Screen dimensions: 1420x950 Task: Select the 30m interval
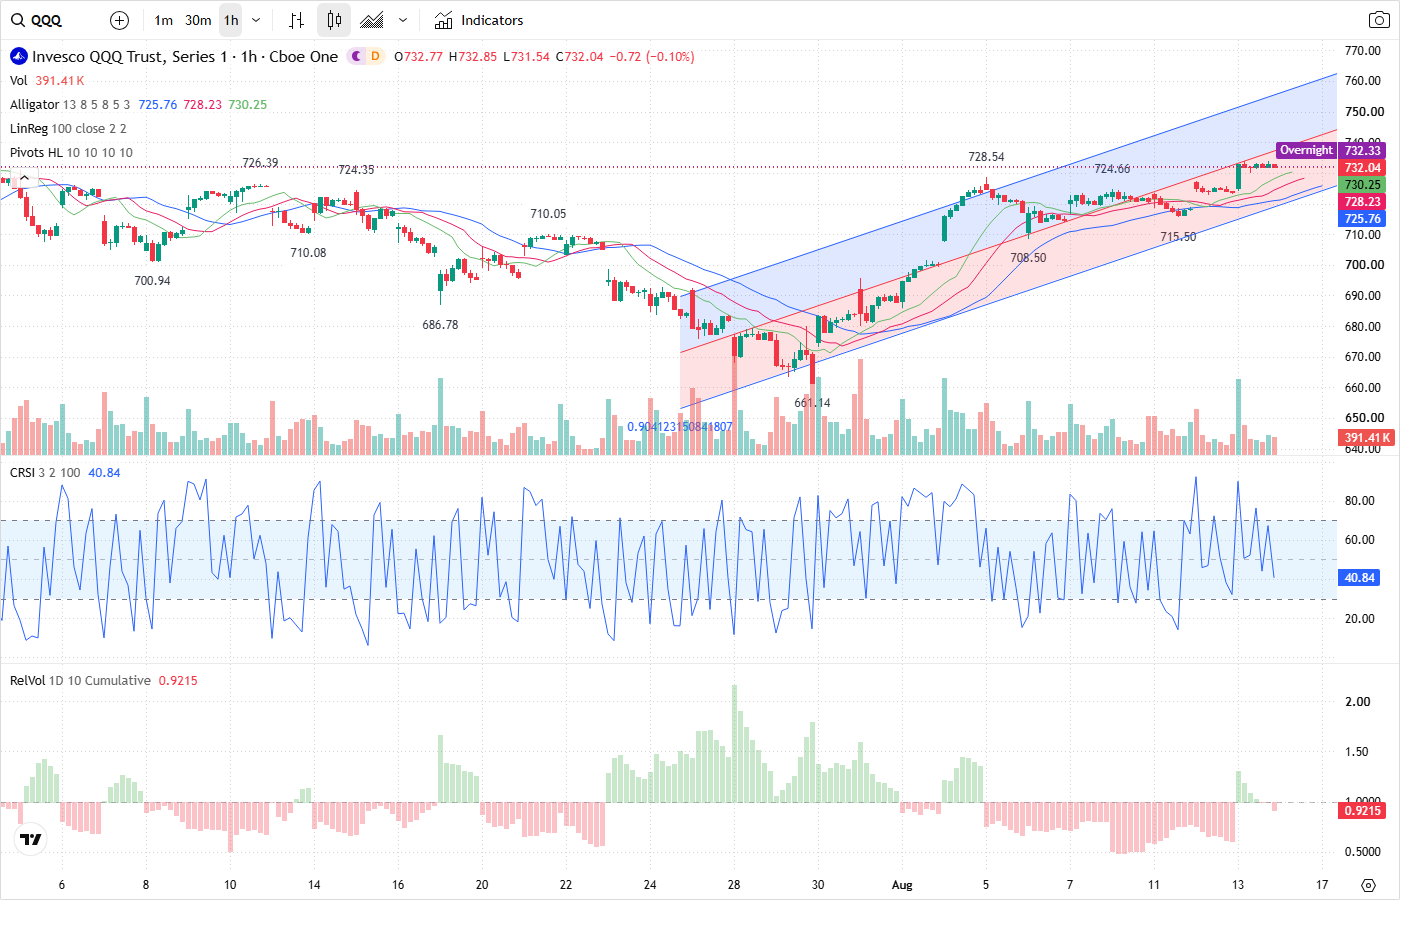tap(198, 20)
